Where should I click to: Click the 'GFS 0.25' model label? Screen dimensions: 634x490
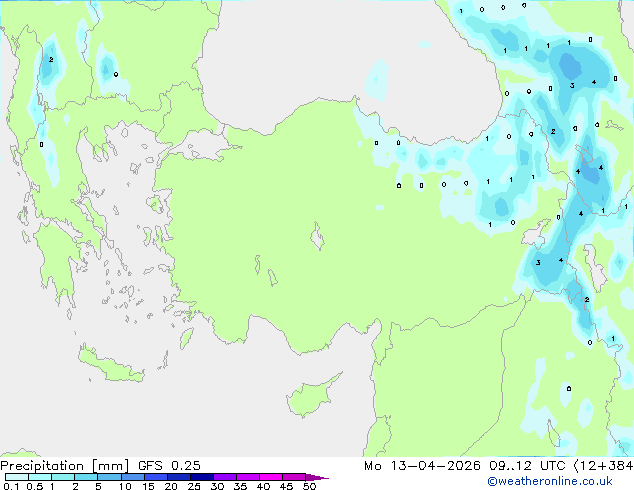pos(169,466)
